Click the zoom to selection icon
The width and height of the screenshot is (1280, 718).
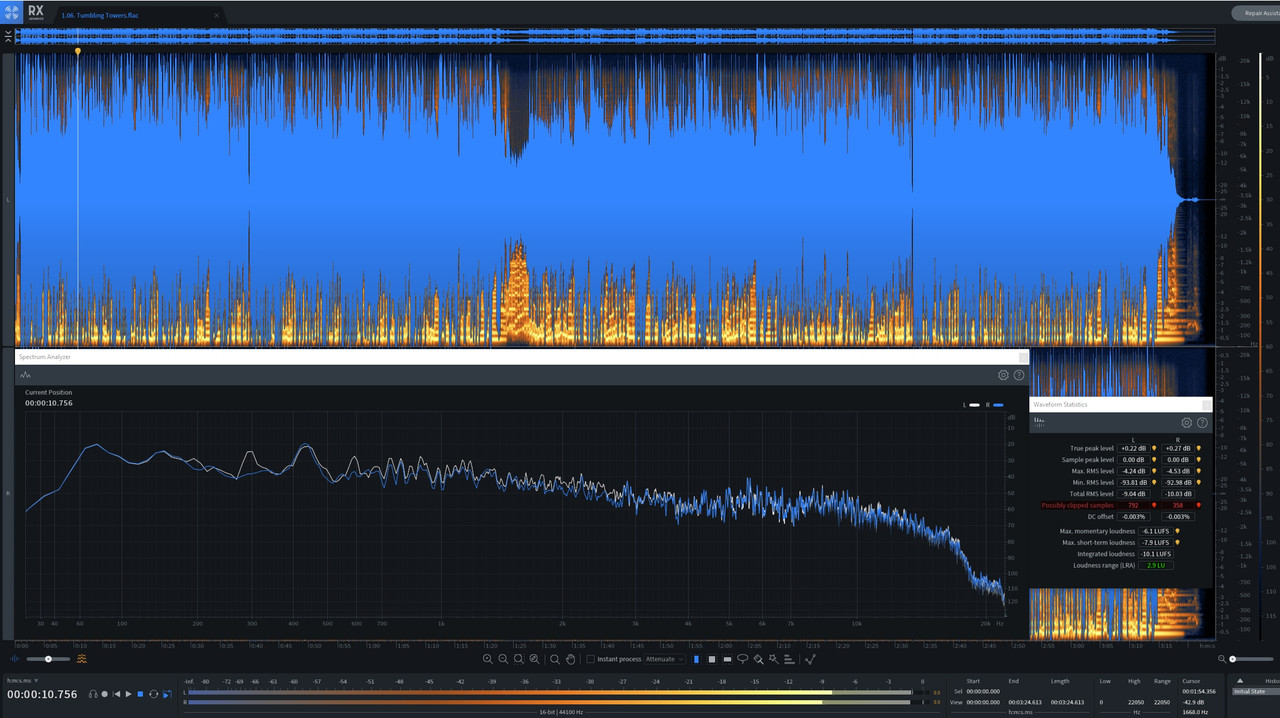(x=519, y=659)
